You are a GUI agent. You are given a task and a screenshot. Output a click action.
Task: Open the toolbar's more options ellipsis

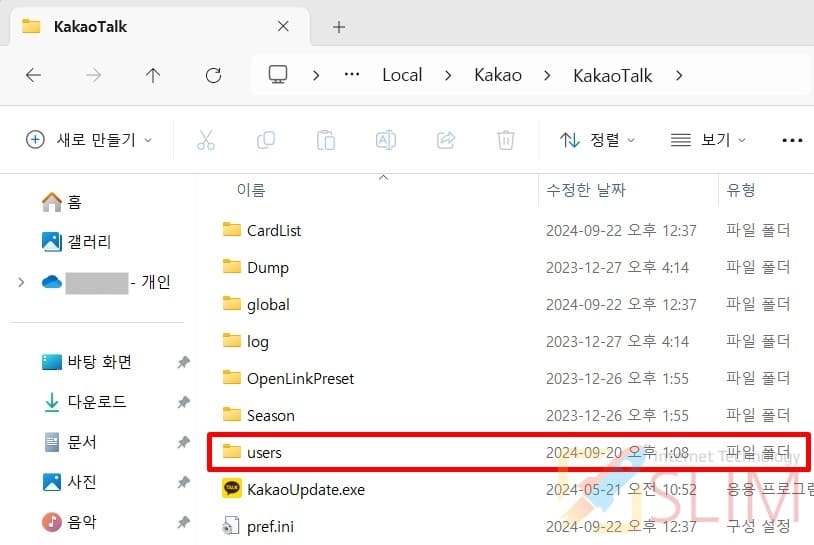pos(792,140)
